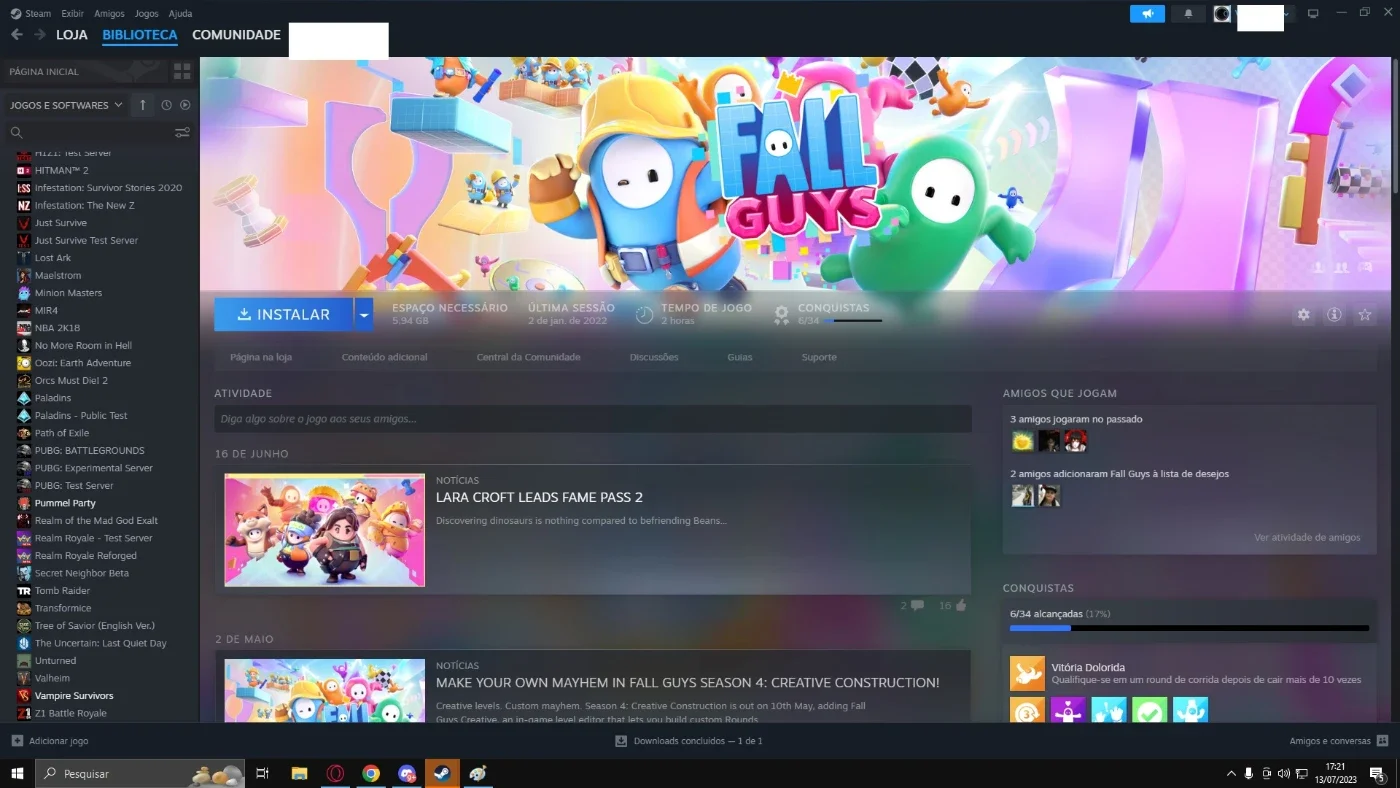Click the INSTALAR button

tap(284, 314)
